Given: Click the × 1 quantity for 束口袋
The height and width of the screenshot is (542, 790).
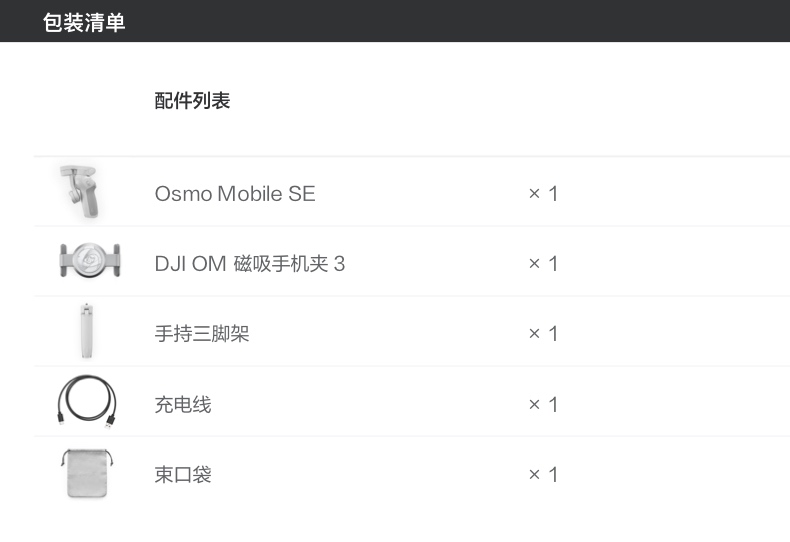Looking at the screenshot, I should [543, 475].
